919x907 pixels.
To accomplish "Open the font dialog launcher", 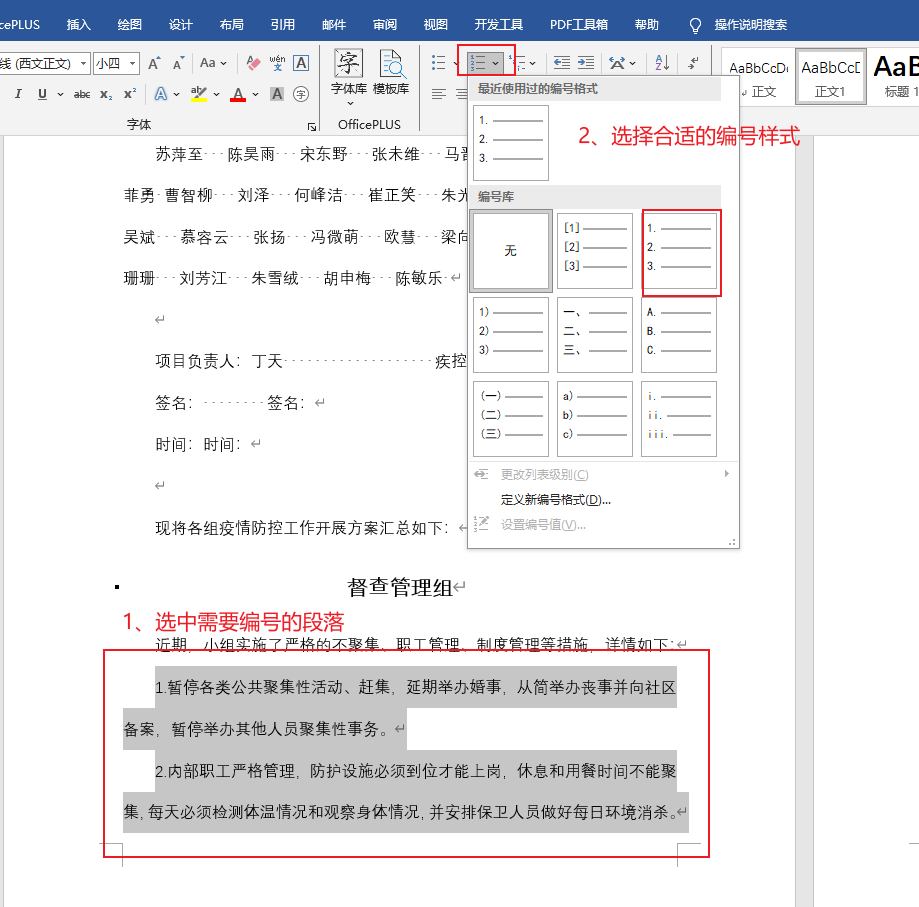I will click(x=312, y=127).
